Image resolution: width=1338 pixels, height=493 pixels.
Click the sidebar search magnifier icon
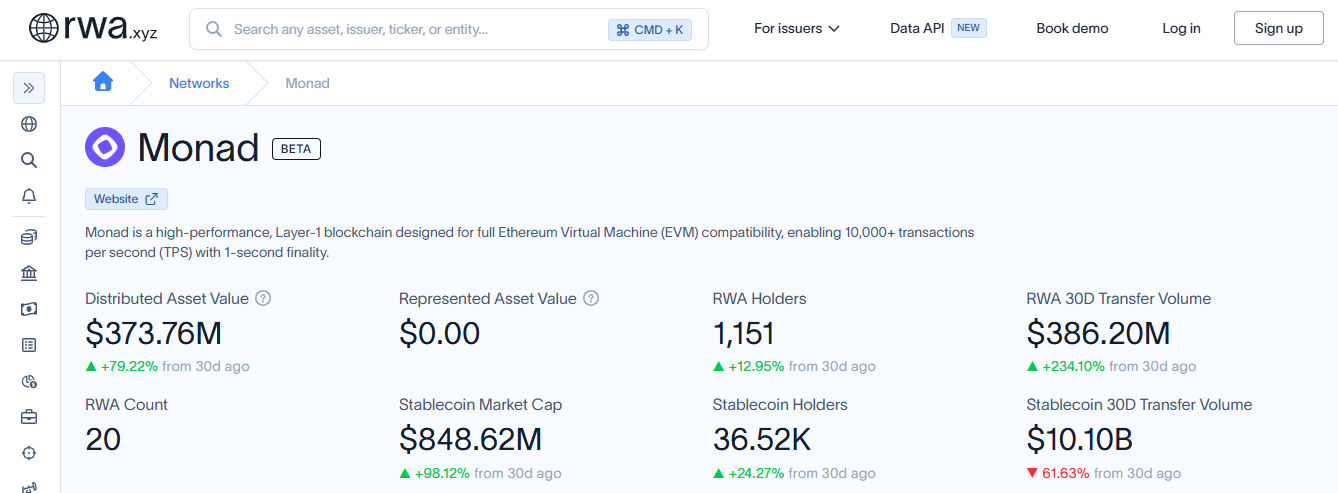pos(29,160)
